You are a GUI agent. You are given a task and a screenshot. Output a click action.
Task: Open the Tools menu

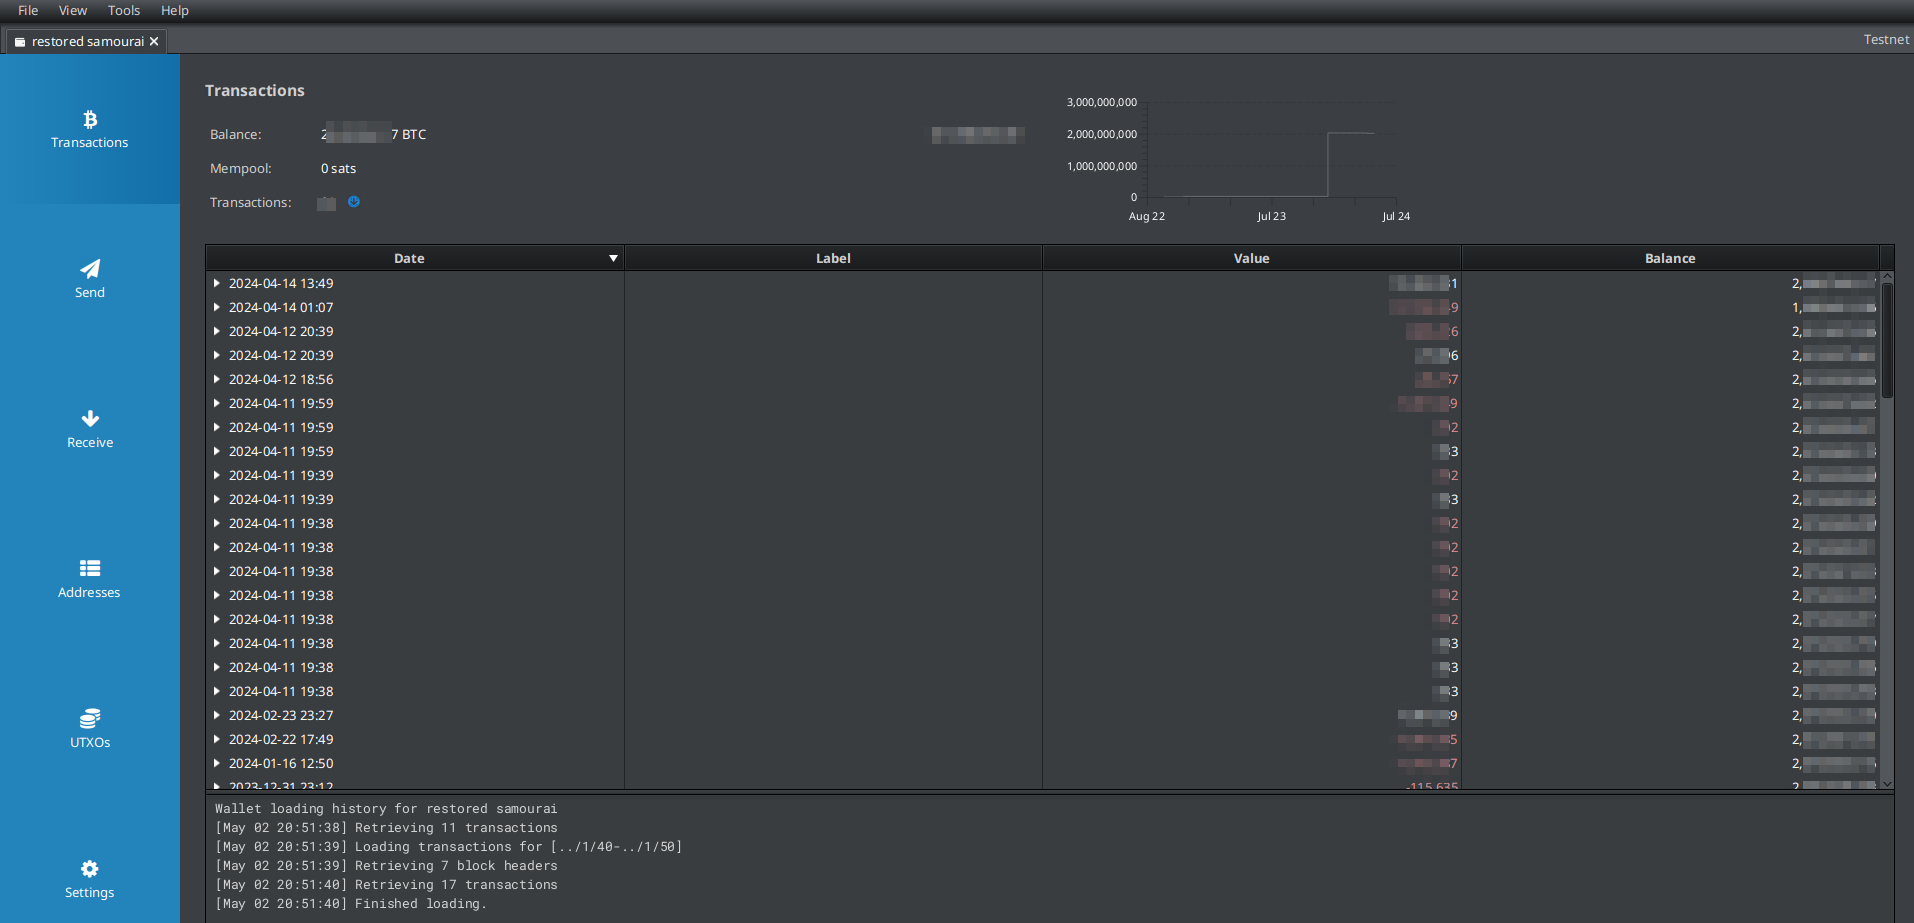pyautogui.click(x=124, y=10)
